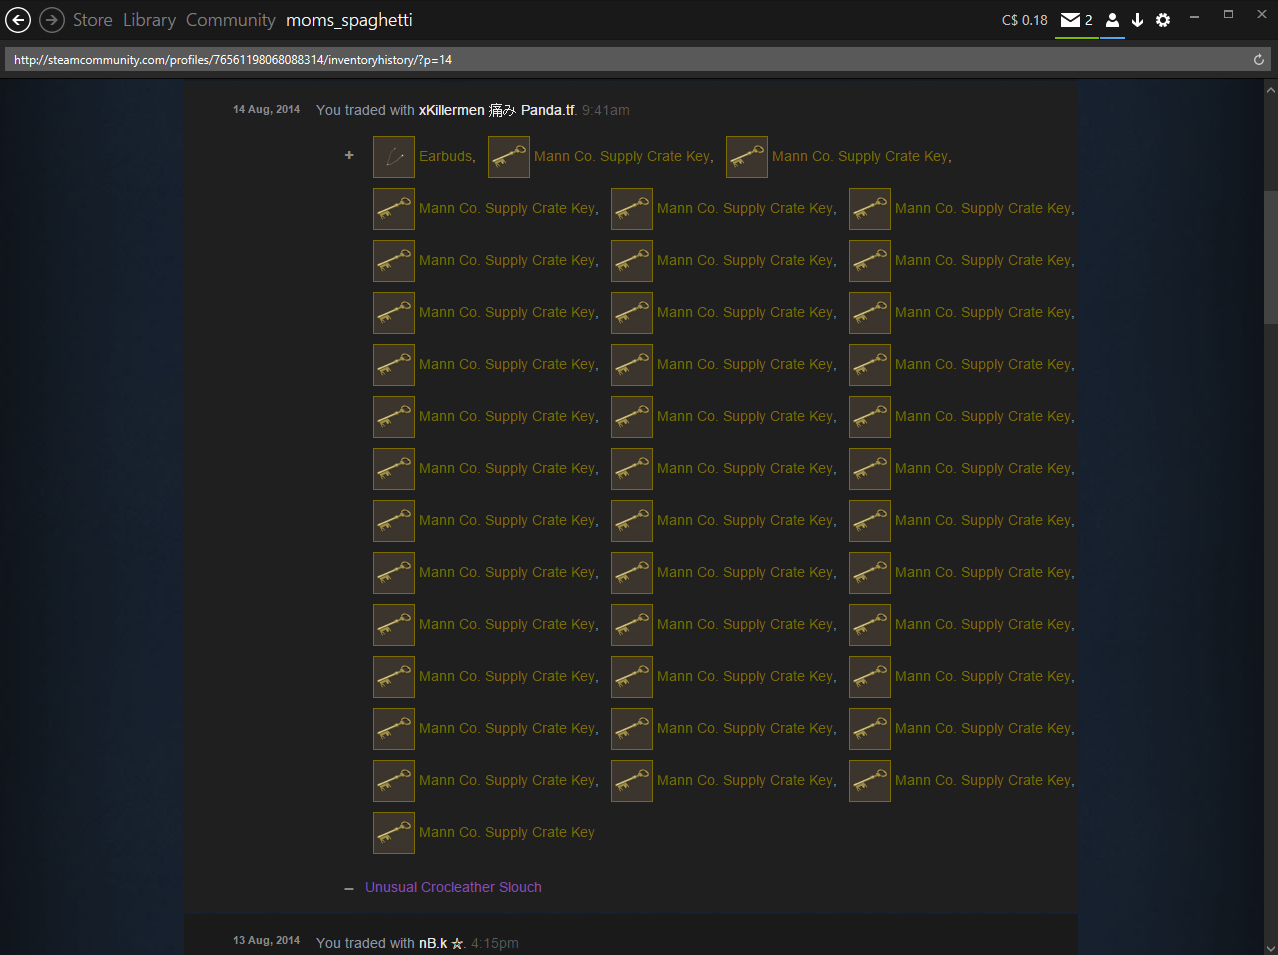Click the lone key icon in the last row
Screen dimensions: 1278x955
[394, 833]
